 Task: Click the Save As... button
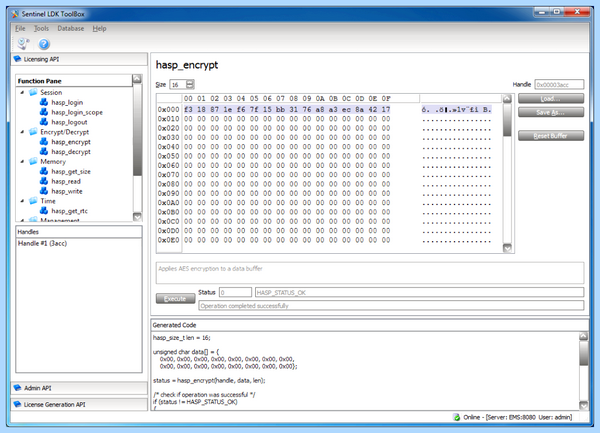[x=551, y=112]
